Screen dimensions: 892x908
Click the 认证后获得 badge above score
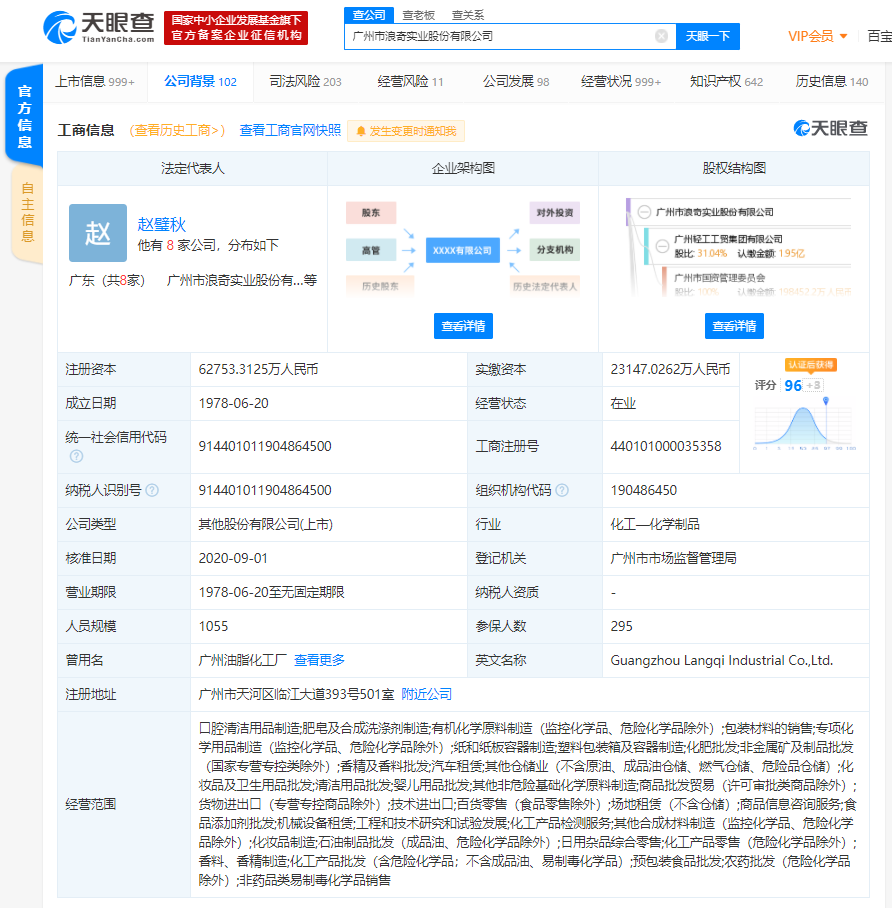tap(810, 365)
